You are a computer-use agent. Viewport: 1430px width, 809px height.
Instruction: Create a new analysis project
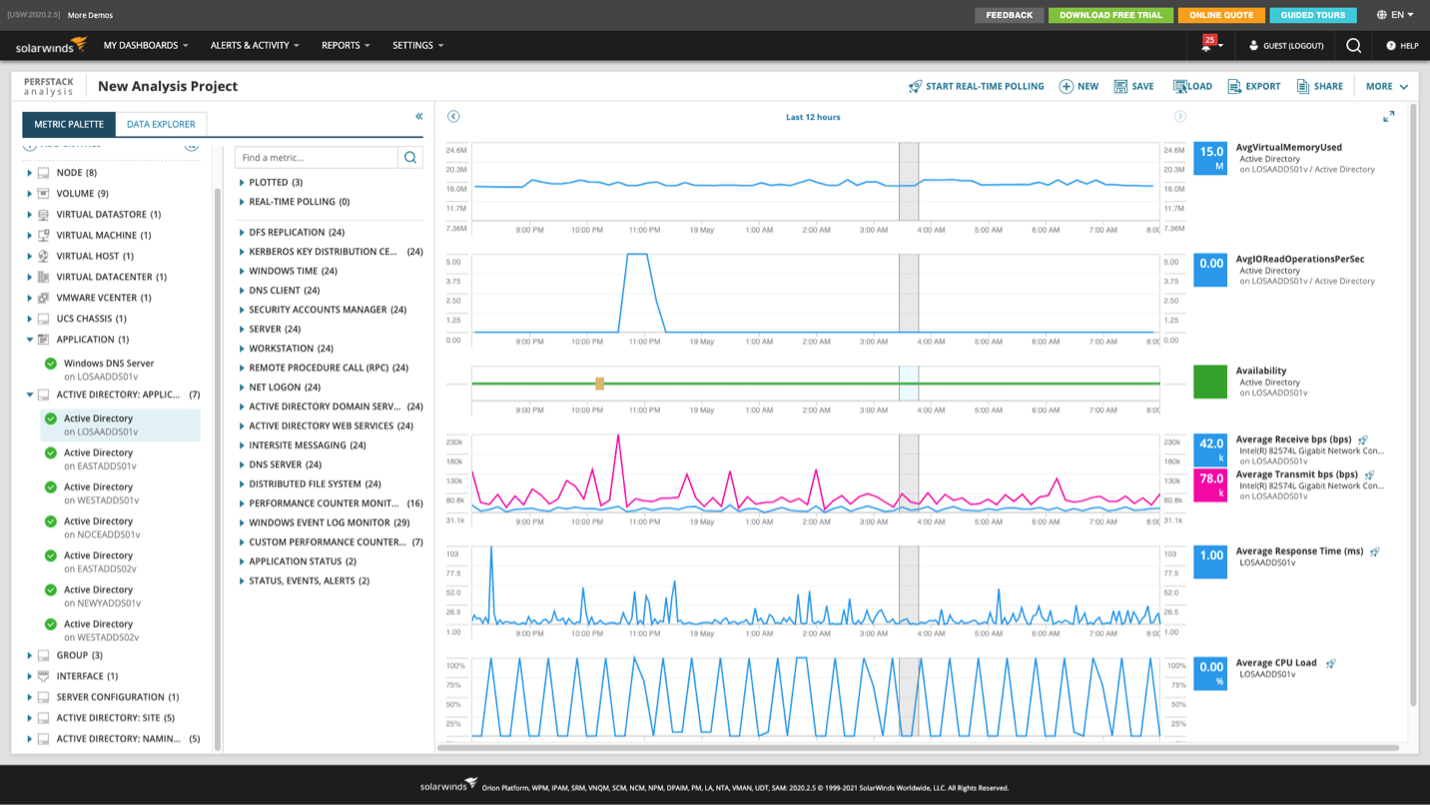(1079, 87)
